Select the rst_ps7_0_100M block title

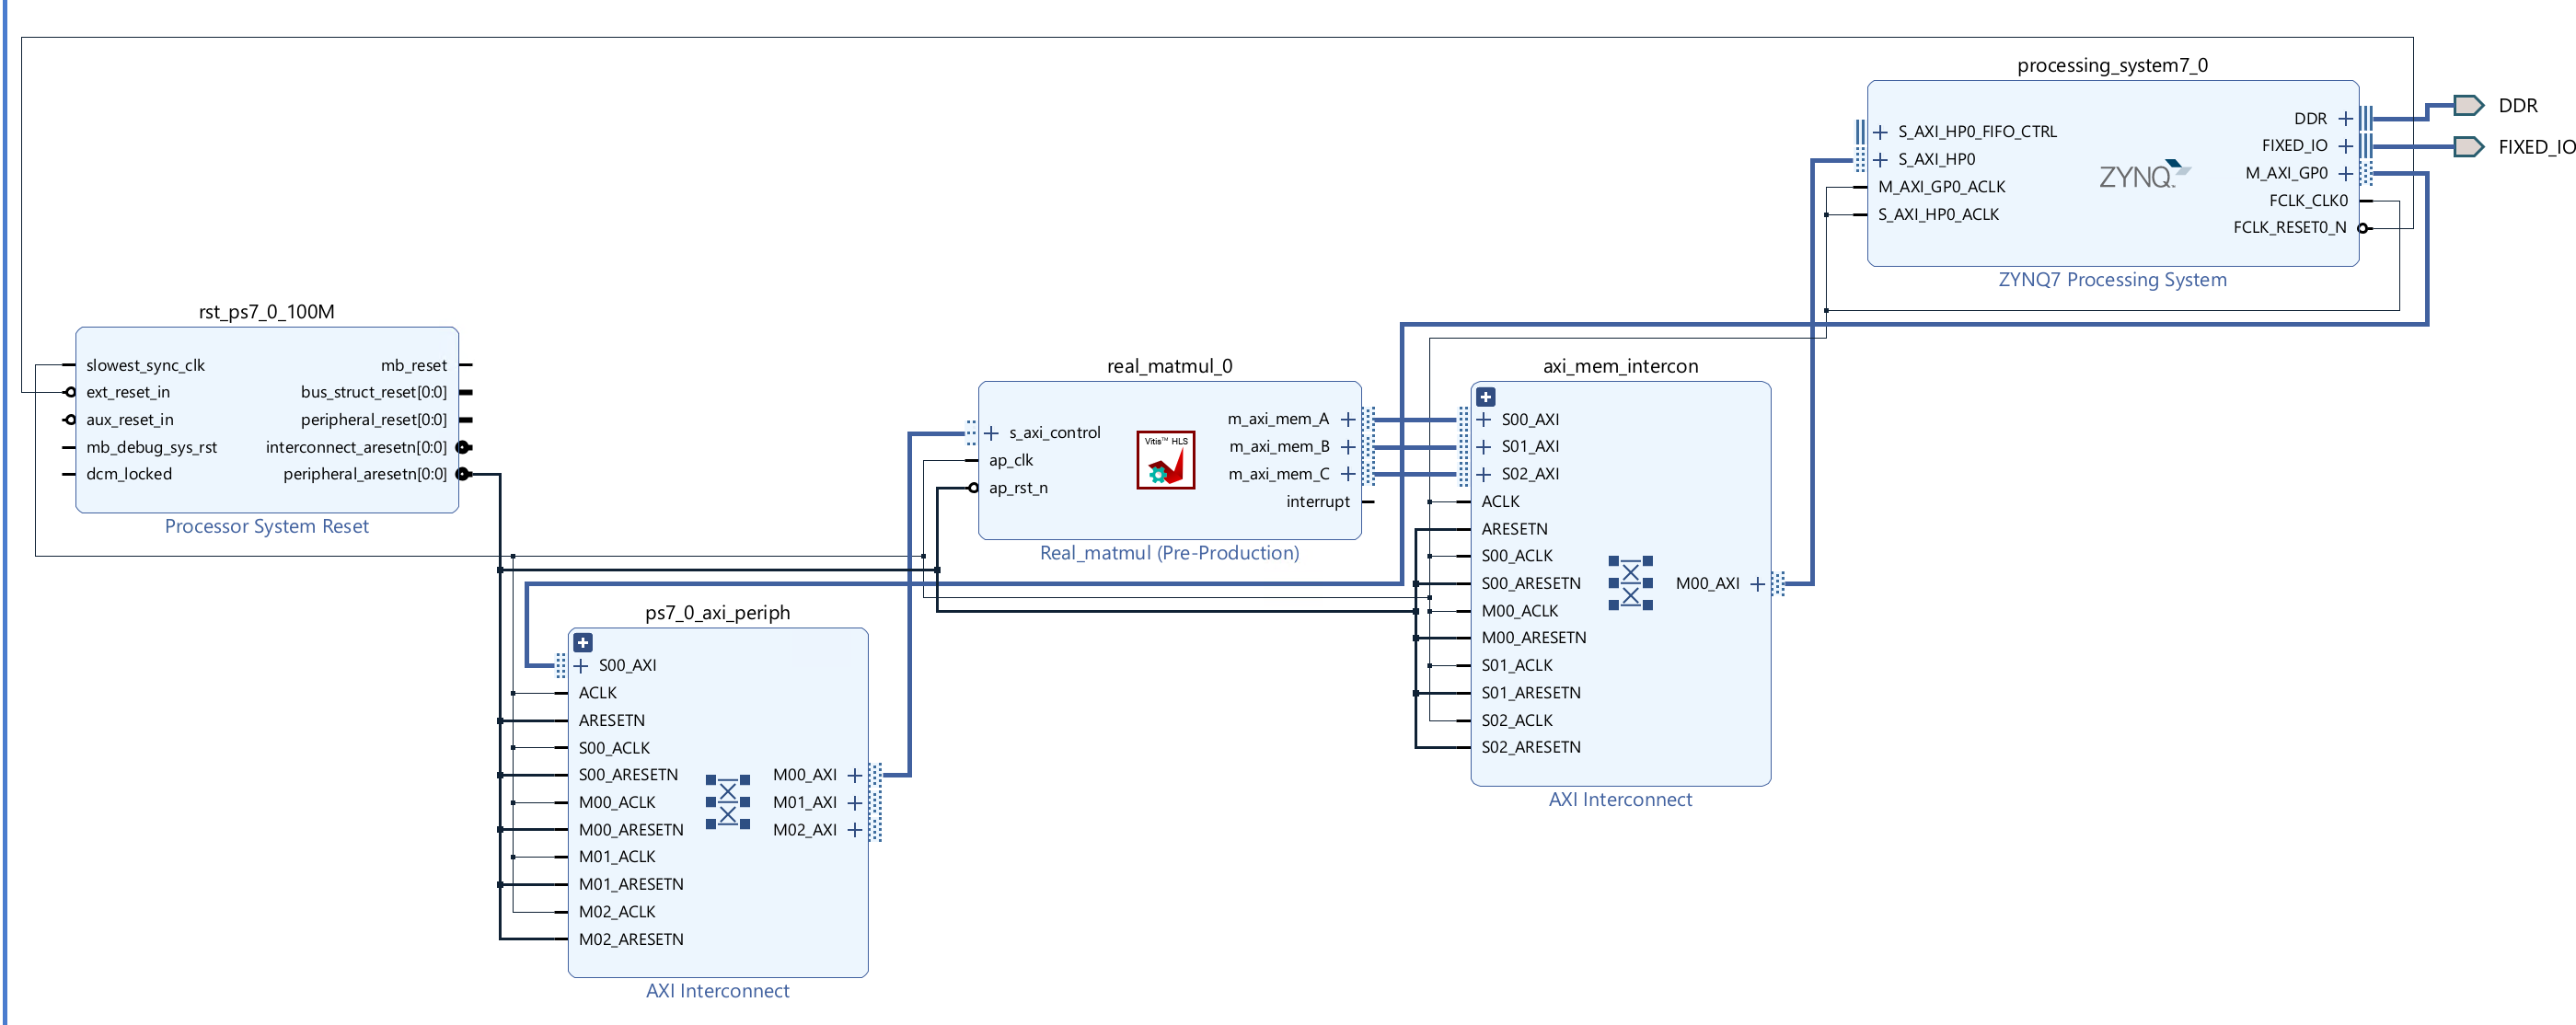point(267,312)
